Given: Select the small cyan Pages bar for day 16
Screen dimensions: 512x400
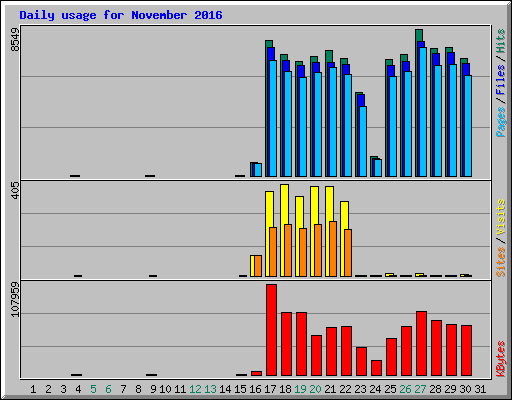Looking at the screenshot, I should 258,170.
